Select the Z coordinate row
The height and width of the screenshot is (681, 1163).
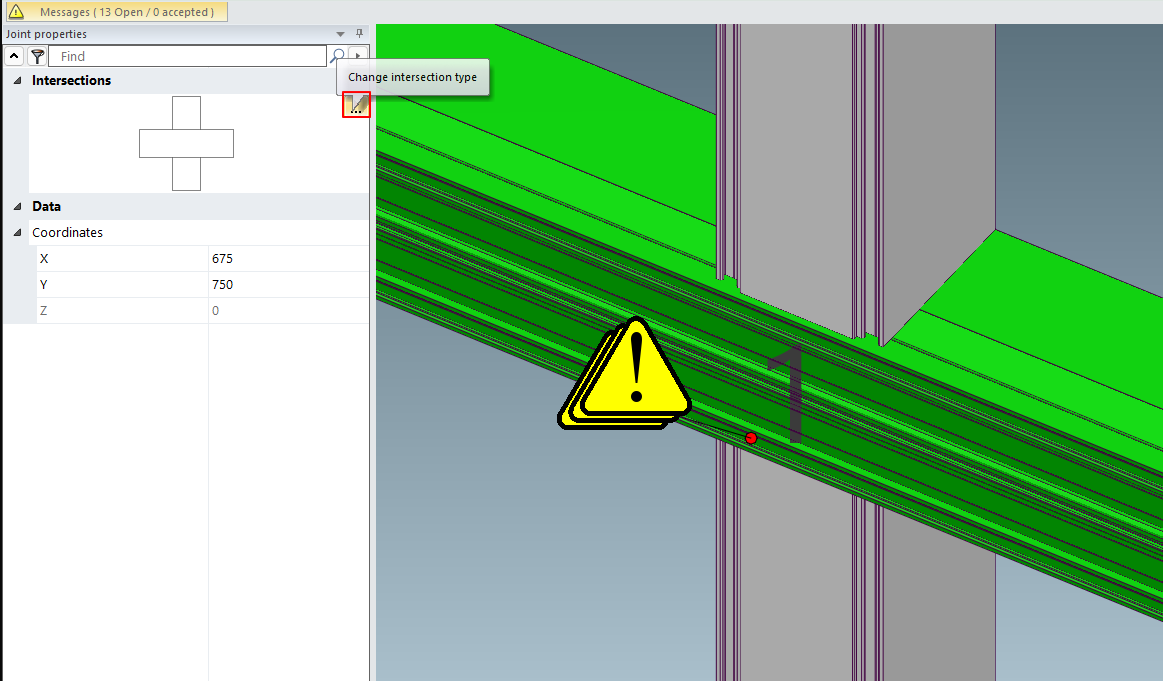point(120,311)
